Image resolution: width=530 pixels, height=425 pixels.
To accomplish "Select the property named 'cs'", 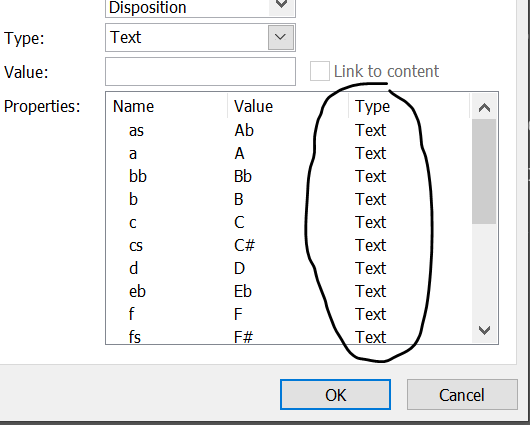I will [136, 246].
